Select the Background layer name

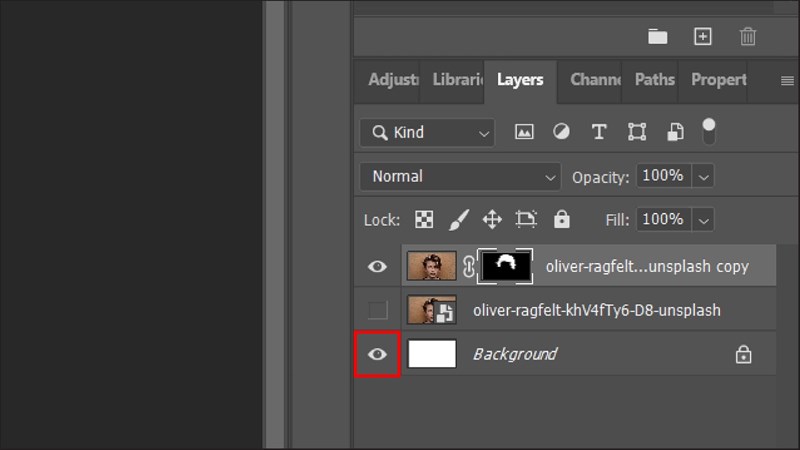pos(515,354)
